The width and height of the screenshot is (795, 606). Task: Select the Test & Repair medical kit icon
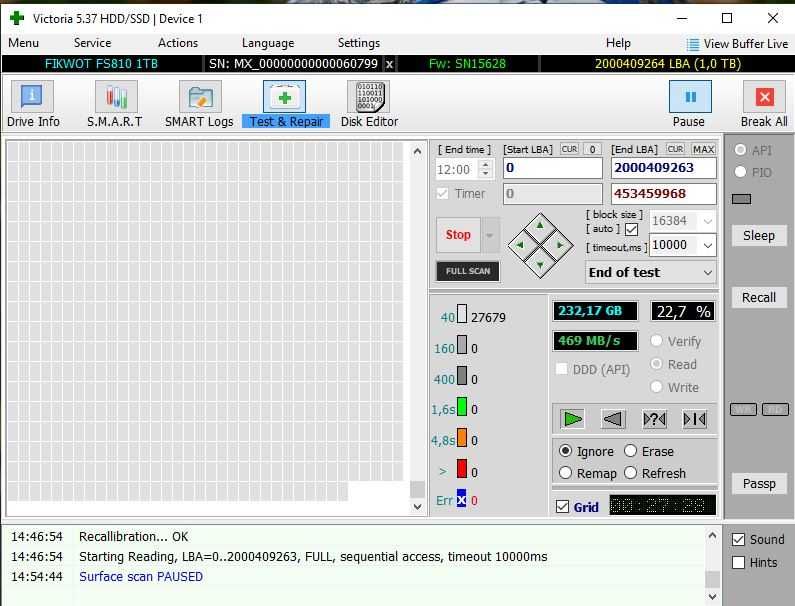tap(284, 96)
